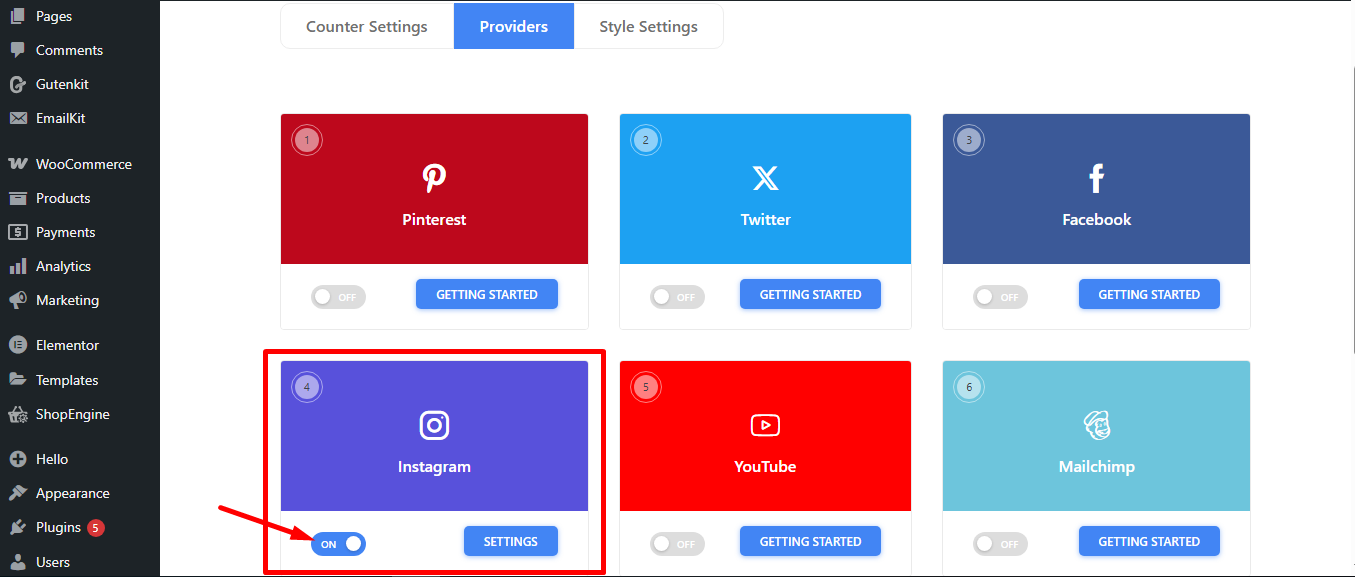This screenshot has height=577, width=1355.
Task: Click the Templates label in sidebar
Action: pos(67,380)
